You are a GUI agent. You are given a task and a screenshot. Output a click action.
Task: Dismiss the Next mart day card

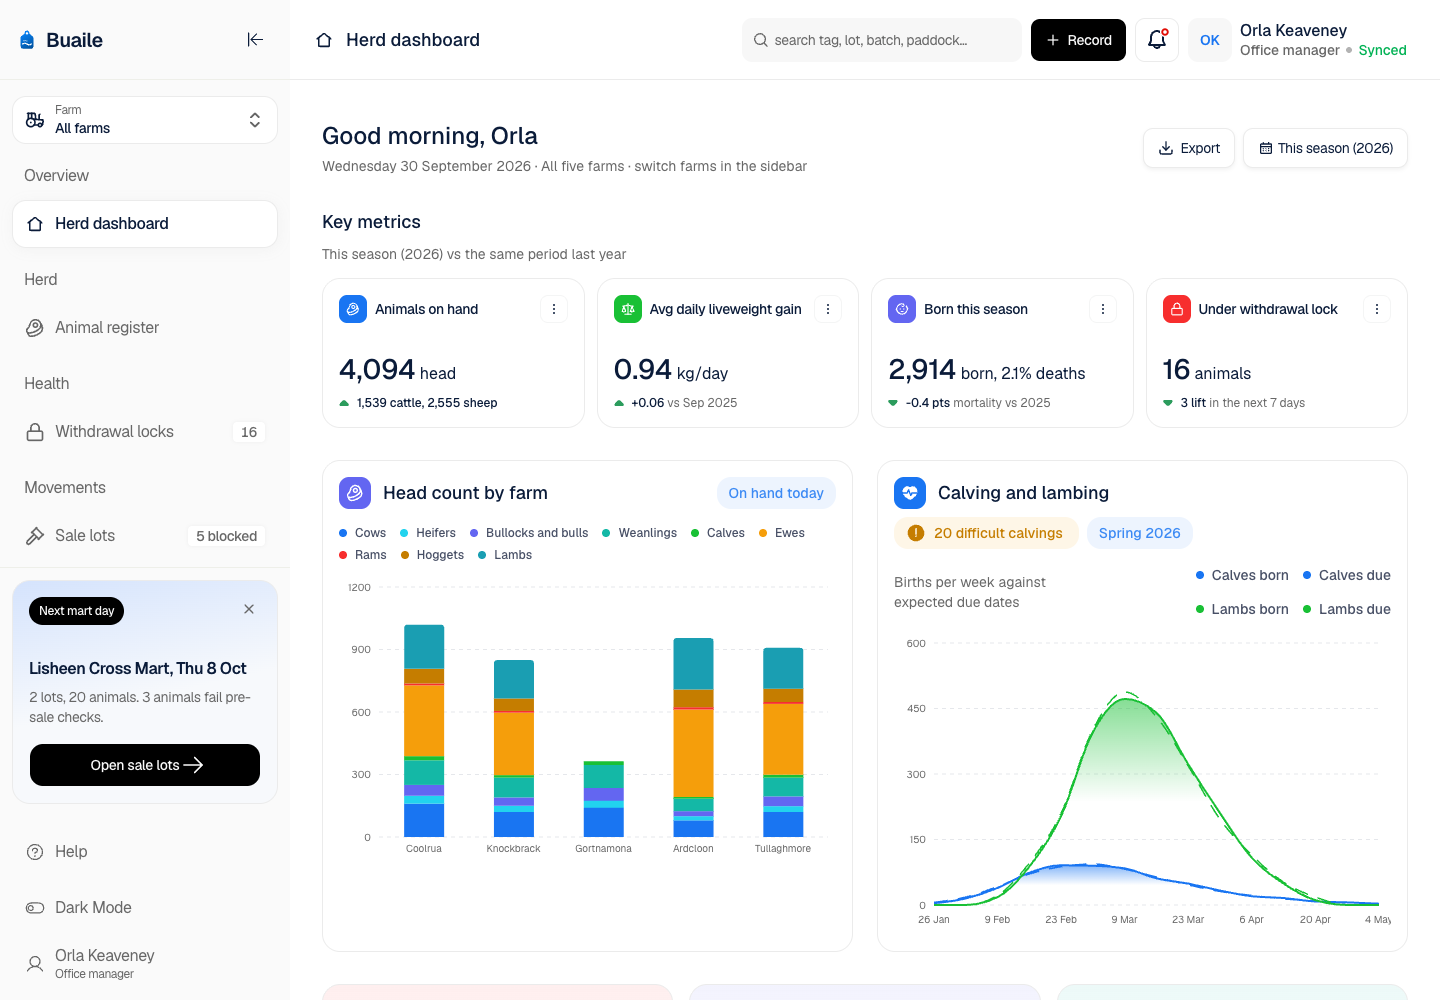coord(249,609)
